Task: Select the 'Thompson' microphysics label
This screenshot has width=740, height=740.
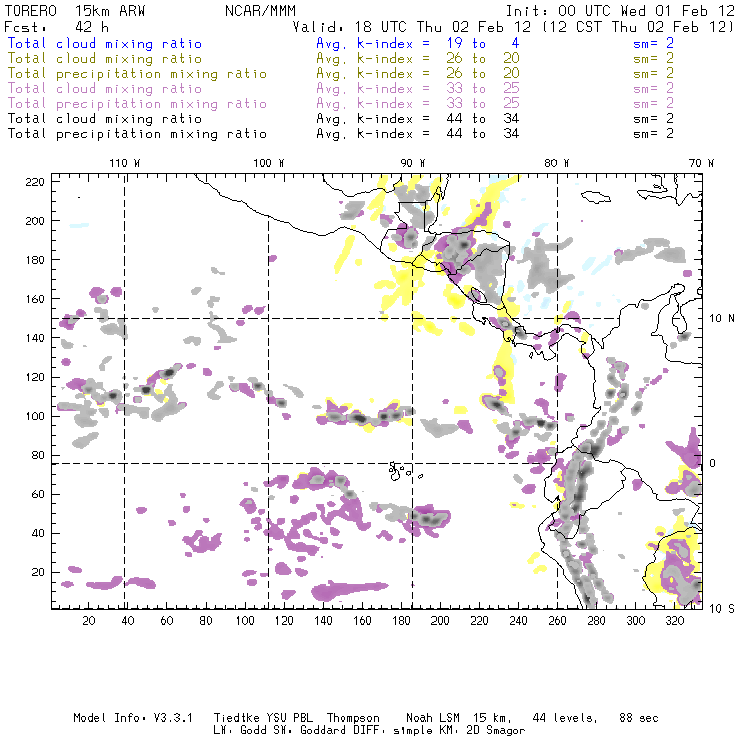Action: click(x=353, y=718)
